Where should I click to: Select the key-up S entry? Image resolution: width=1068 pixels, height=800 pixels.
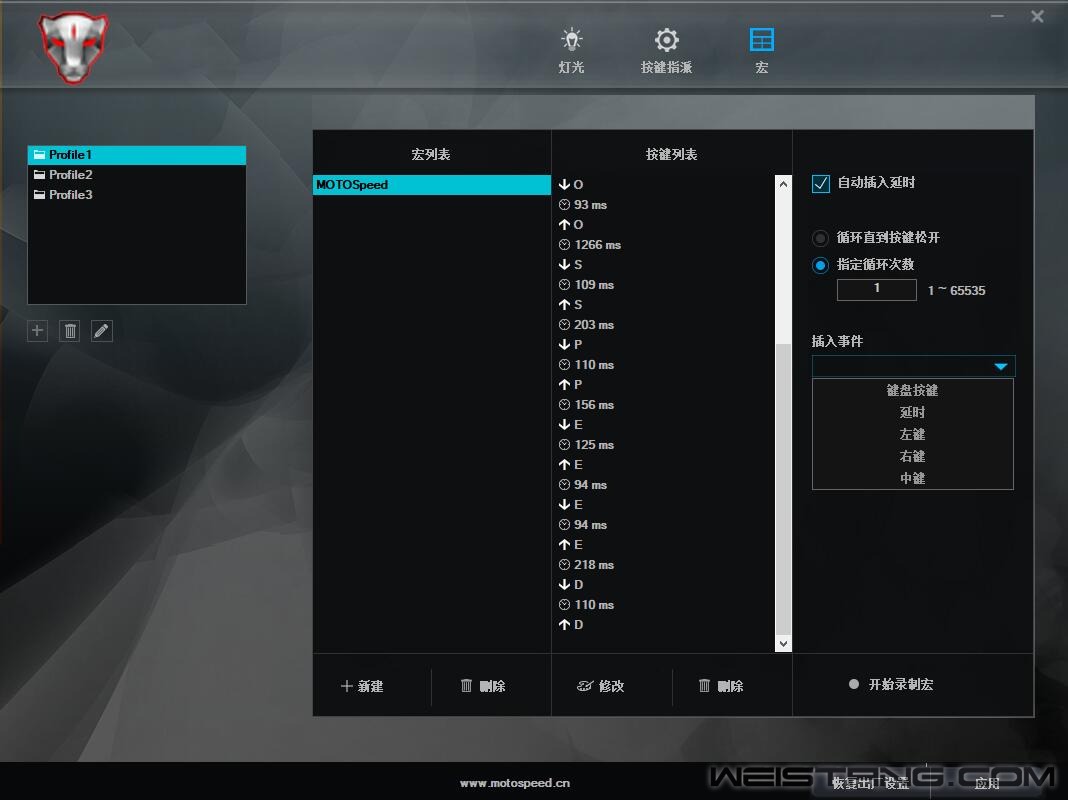coord(571,304)
